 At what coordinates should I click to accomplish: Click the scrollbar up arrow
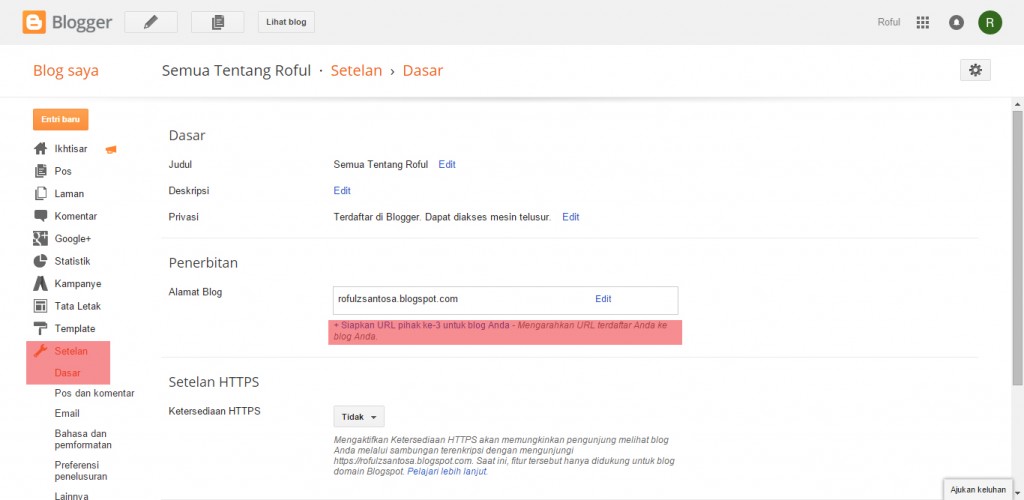pyautogui.click(x=1017, y=104)
